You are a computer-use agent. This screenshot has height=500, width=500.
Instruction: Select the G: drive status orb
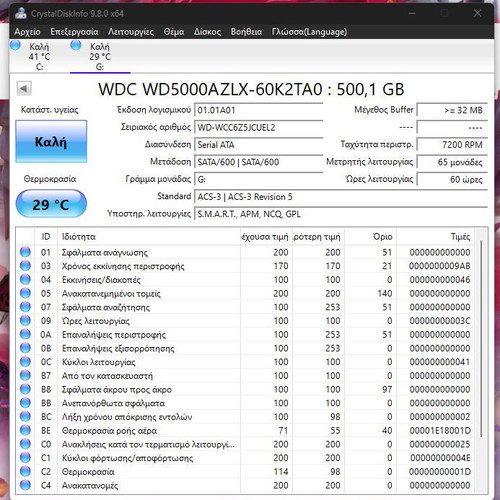(x=76, y=45)
